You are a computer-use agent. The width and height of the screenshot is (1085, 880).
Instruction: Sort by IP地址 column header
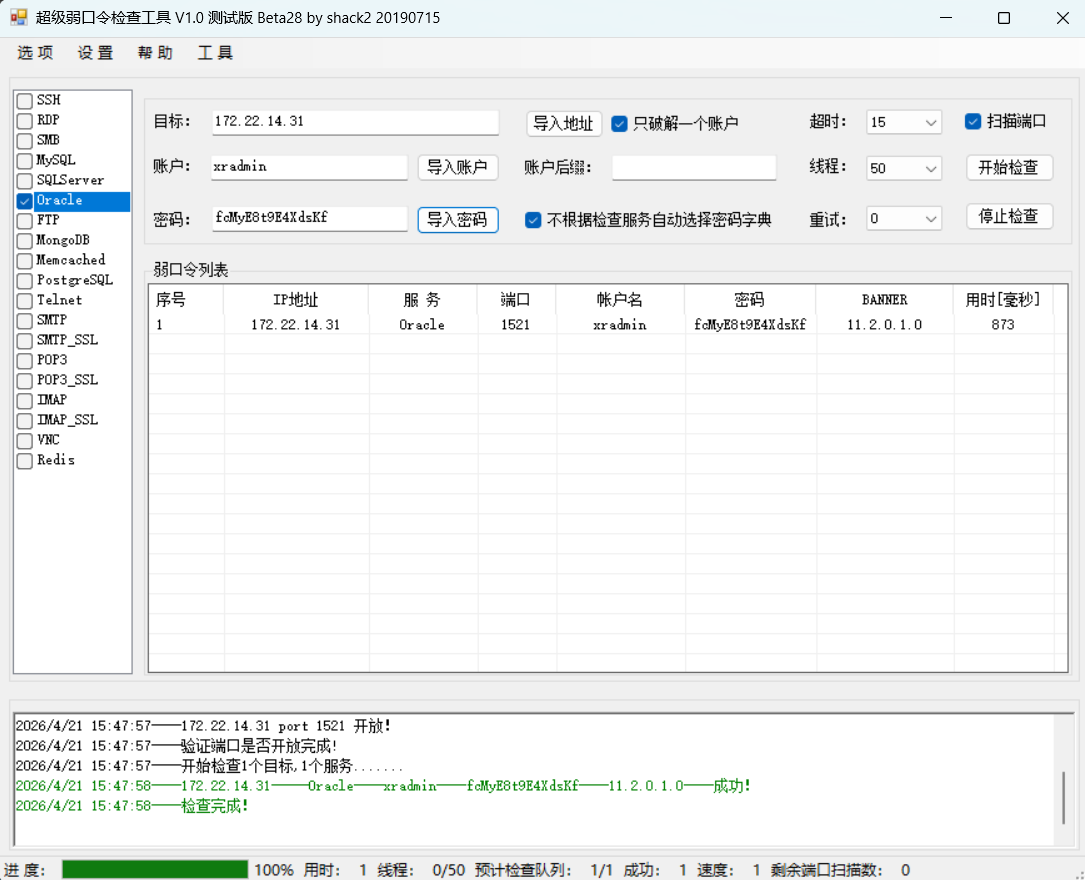point(296,300)
